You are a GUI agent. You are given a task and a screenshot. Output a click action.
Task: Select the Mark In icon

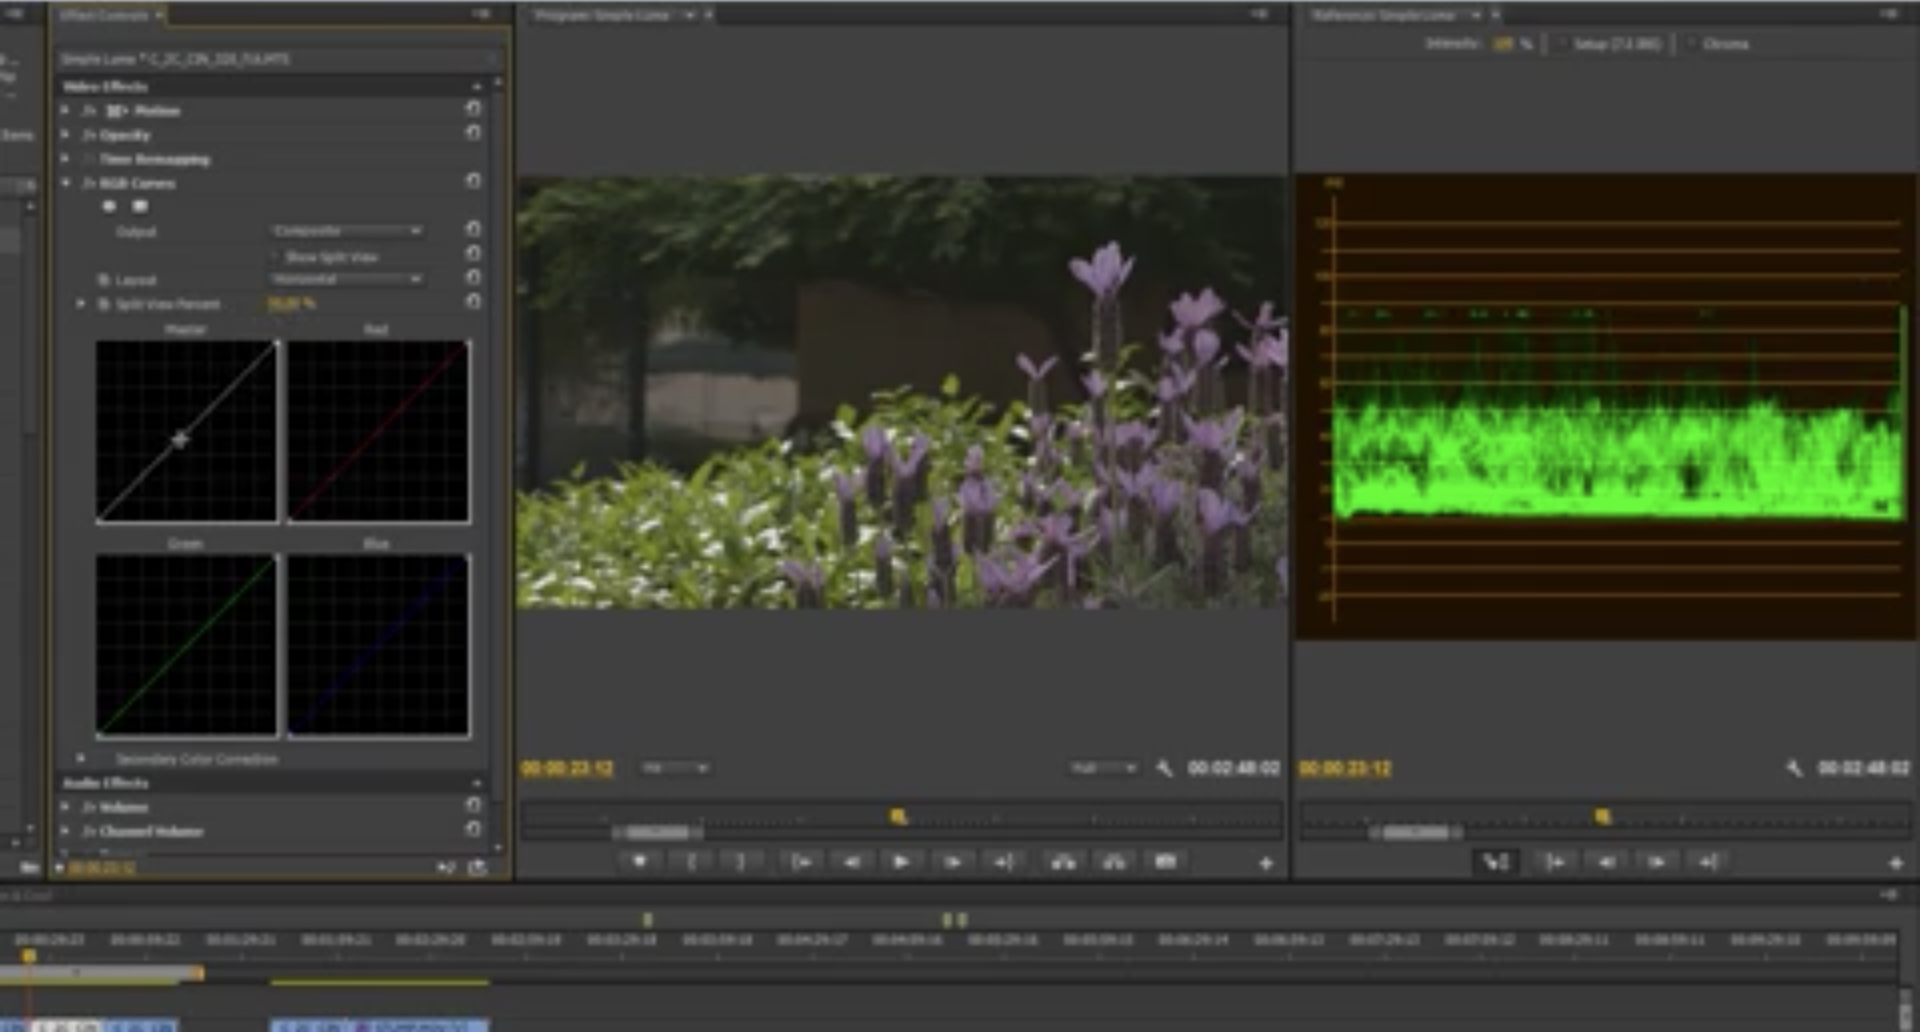point(692,860)
